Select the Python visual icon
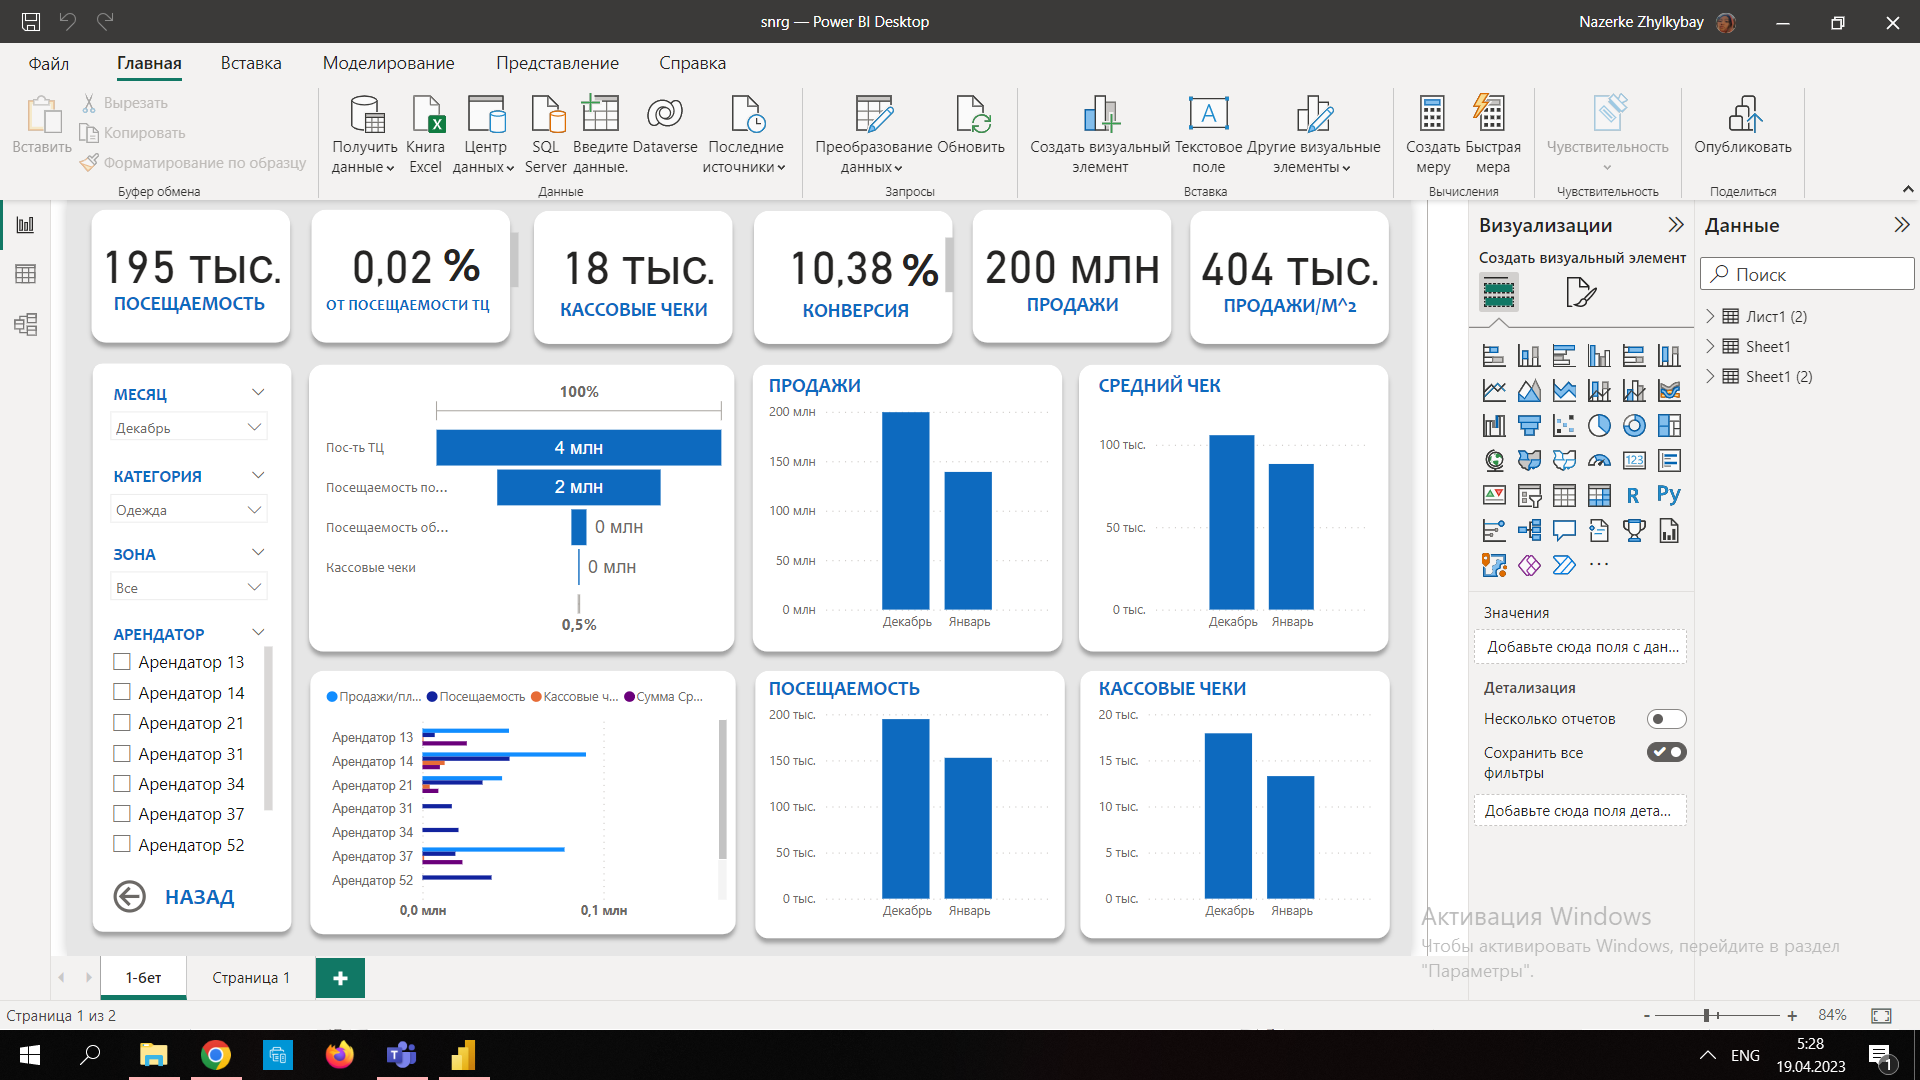Screen dimensions: 1920x1080 [x=1669, y=494]
